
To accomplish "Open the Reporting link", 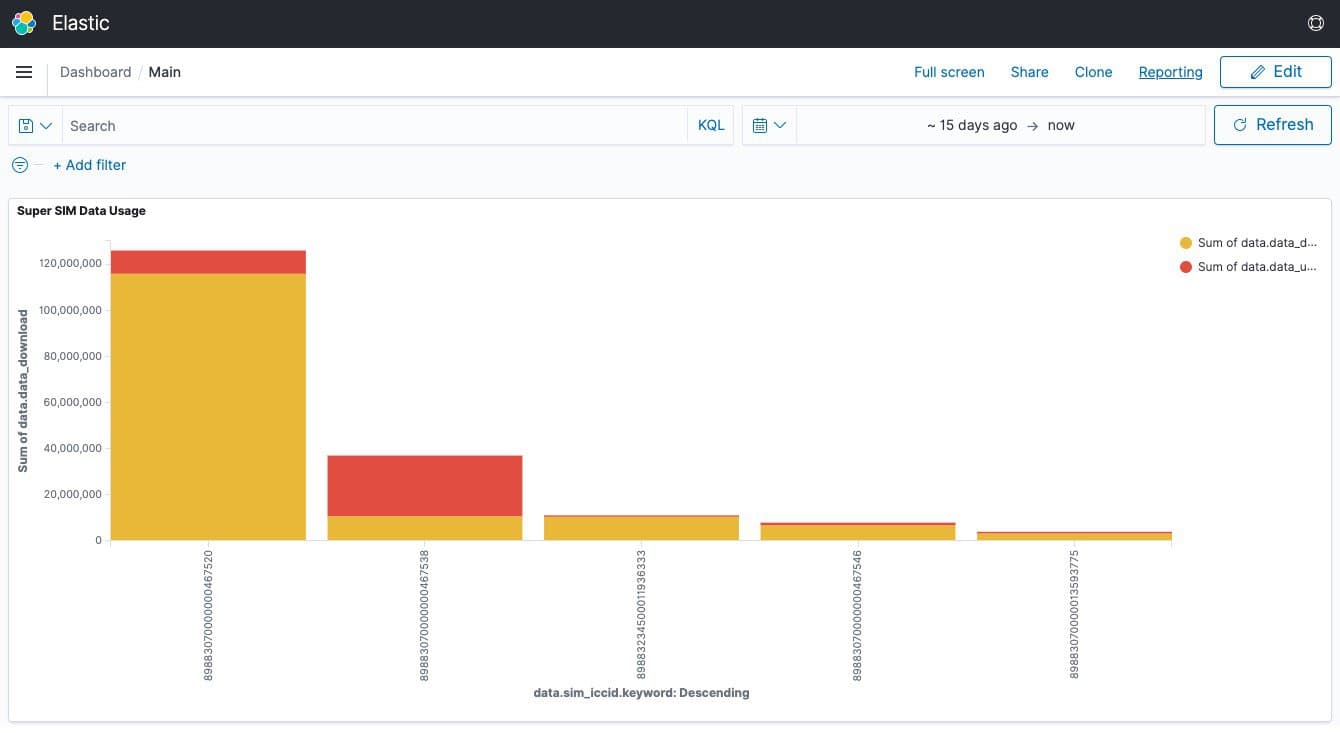I will click(1170, 72).
